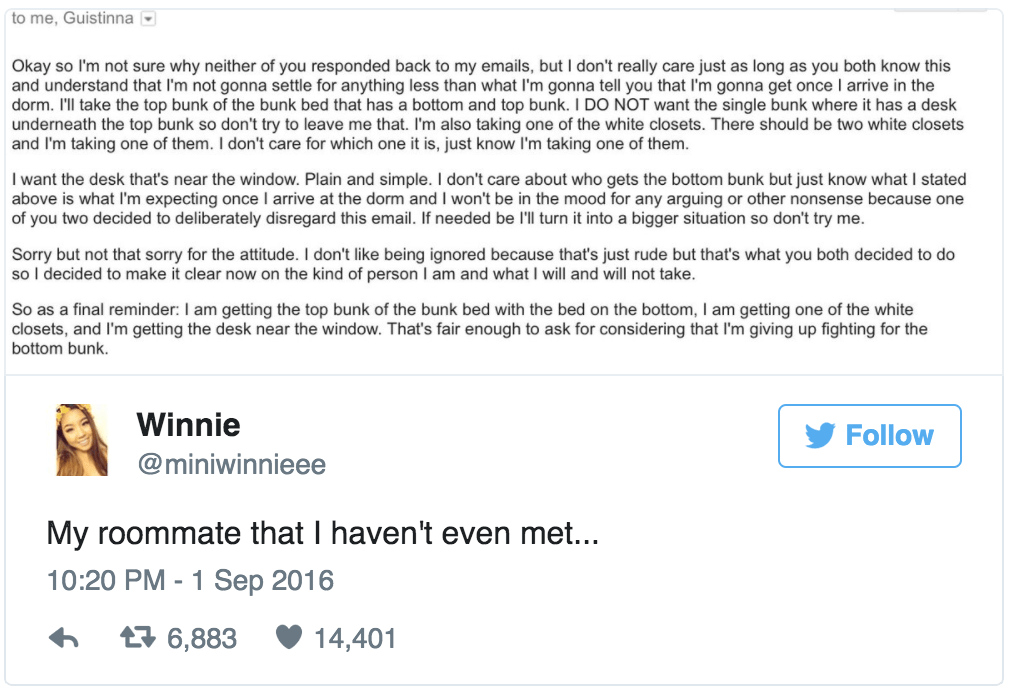
Task: Click the reply arrow icon
Action: pyautogui.click(x=63, y=638)
